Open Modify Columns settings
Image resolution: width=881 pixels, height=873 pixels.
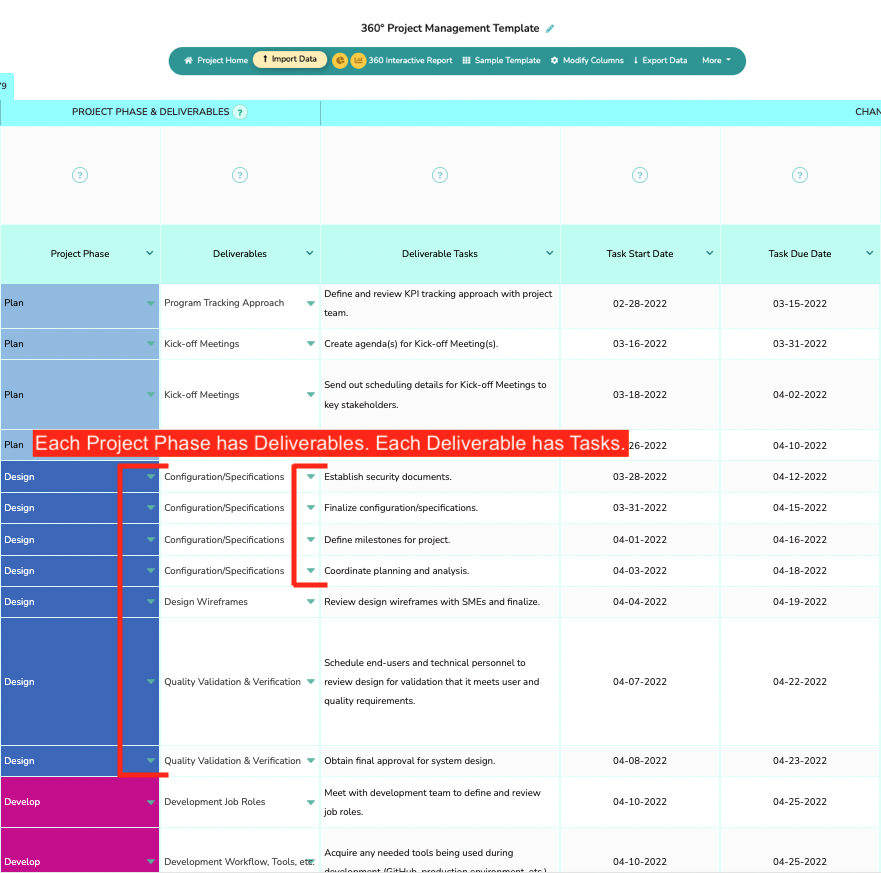(587, 60)
